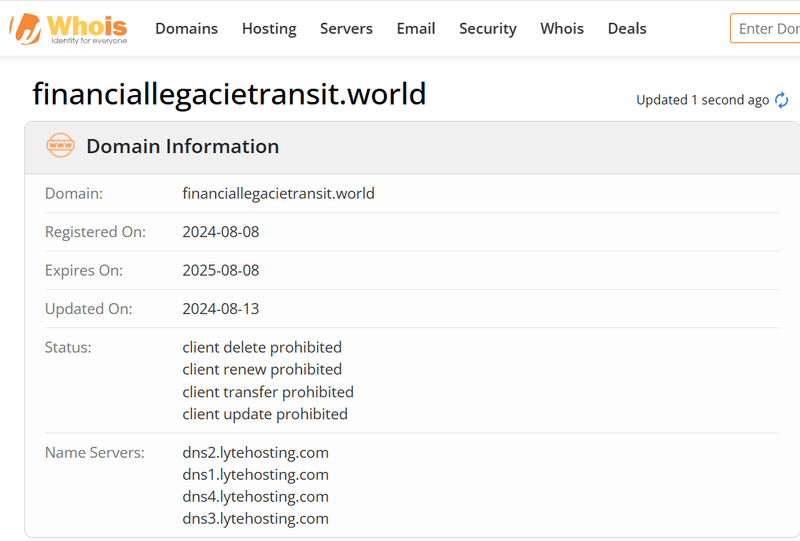Refresh the whois record via blue arrows icon
The width and height of the screenshot is (800, 541).
click(781, 100)
